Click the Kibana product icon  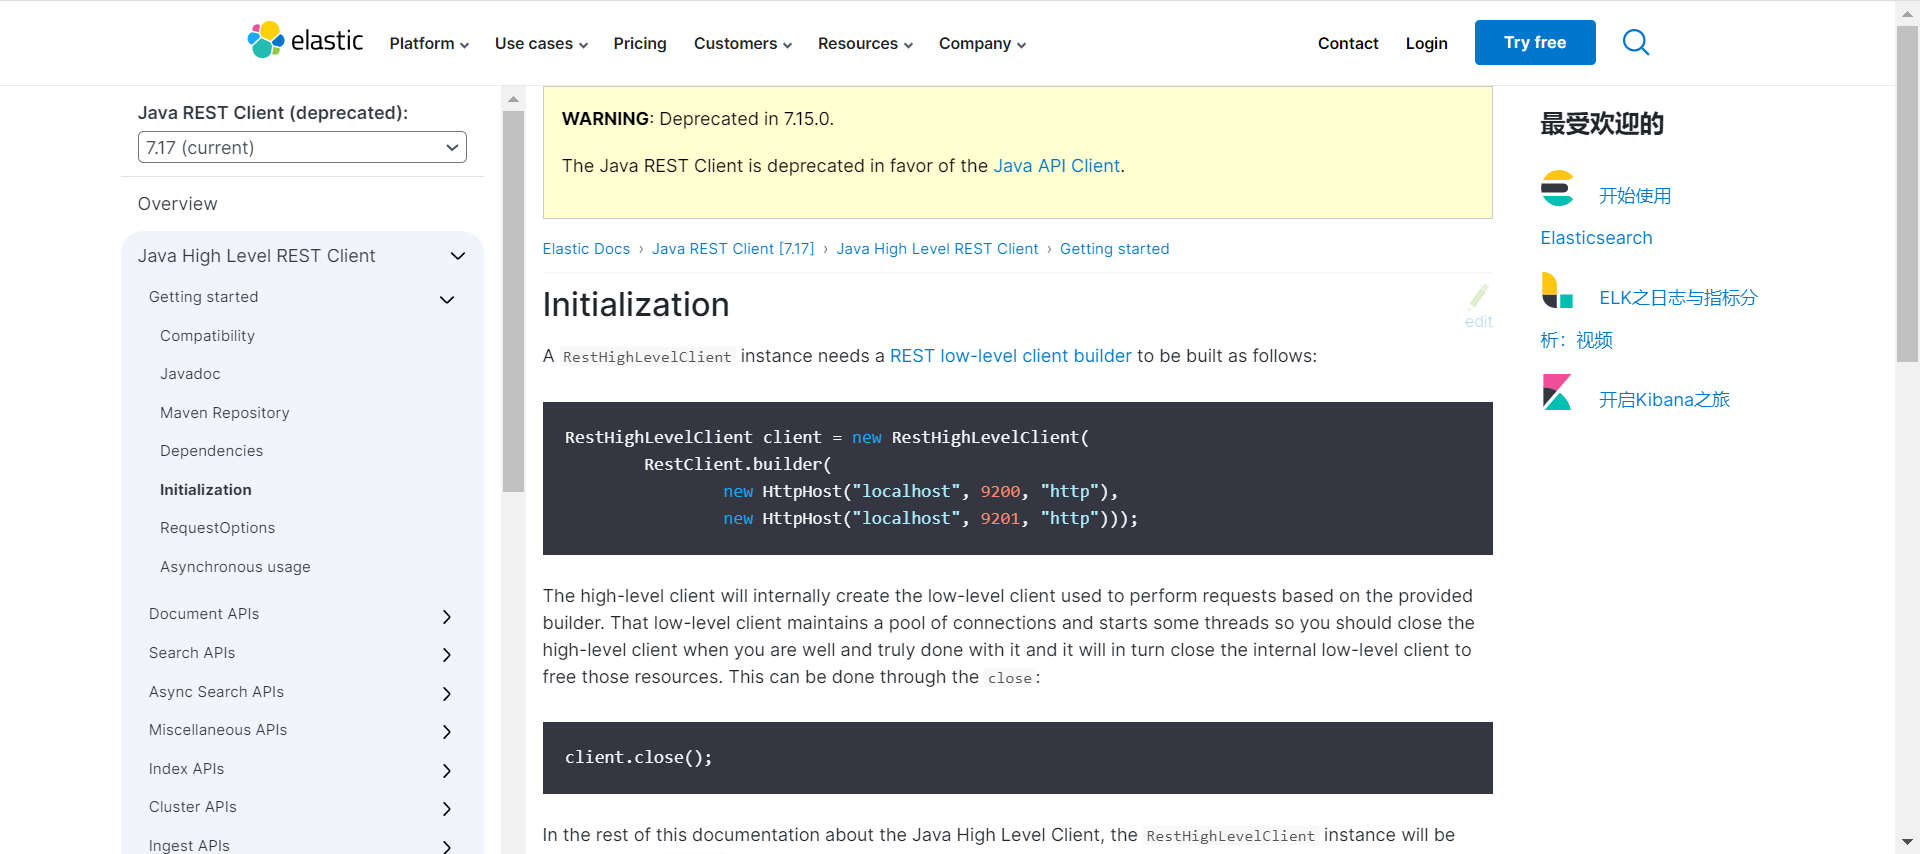[x=1557, y=393]
